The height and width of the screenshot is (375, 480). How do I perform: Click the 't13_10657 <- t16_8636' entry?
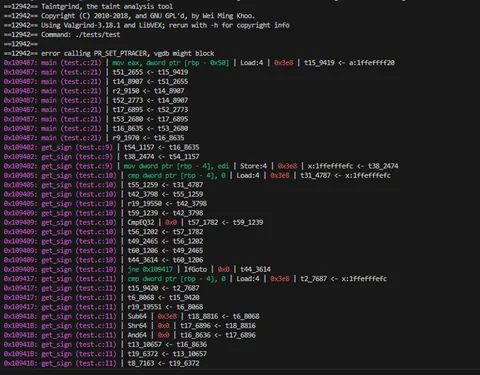(x=167, y=344)
